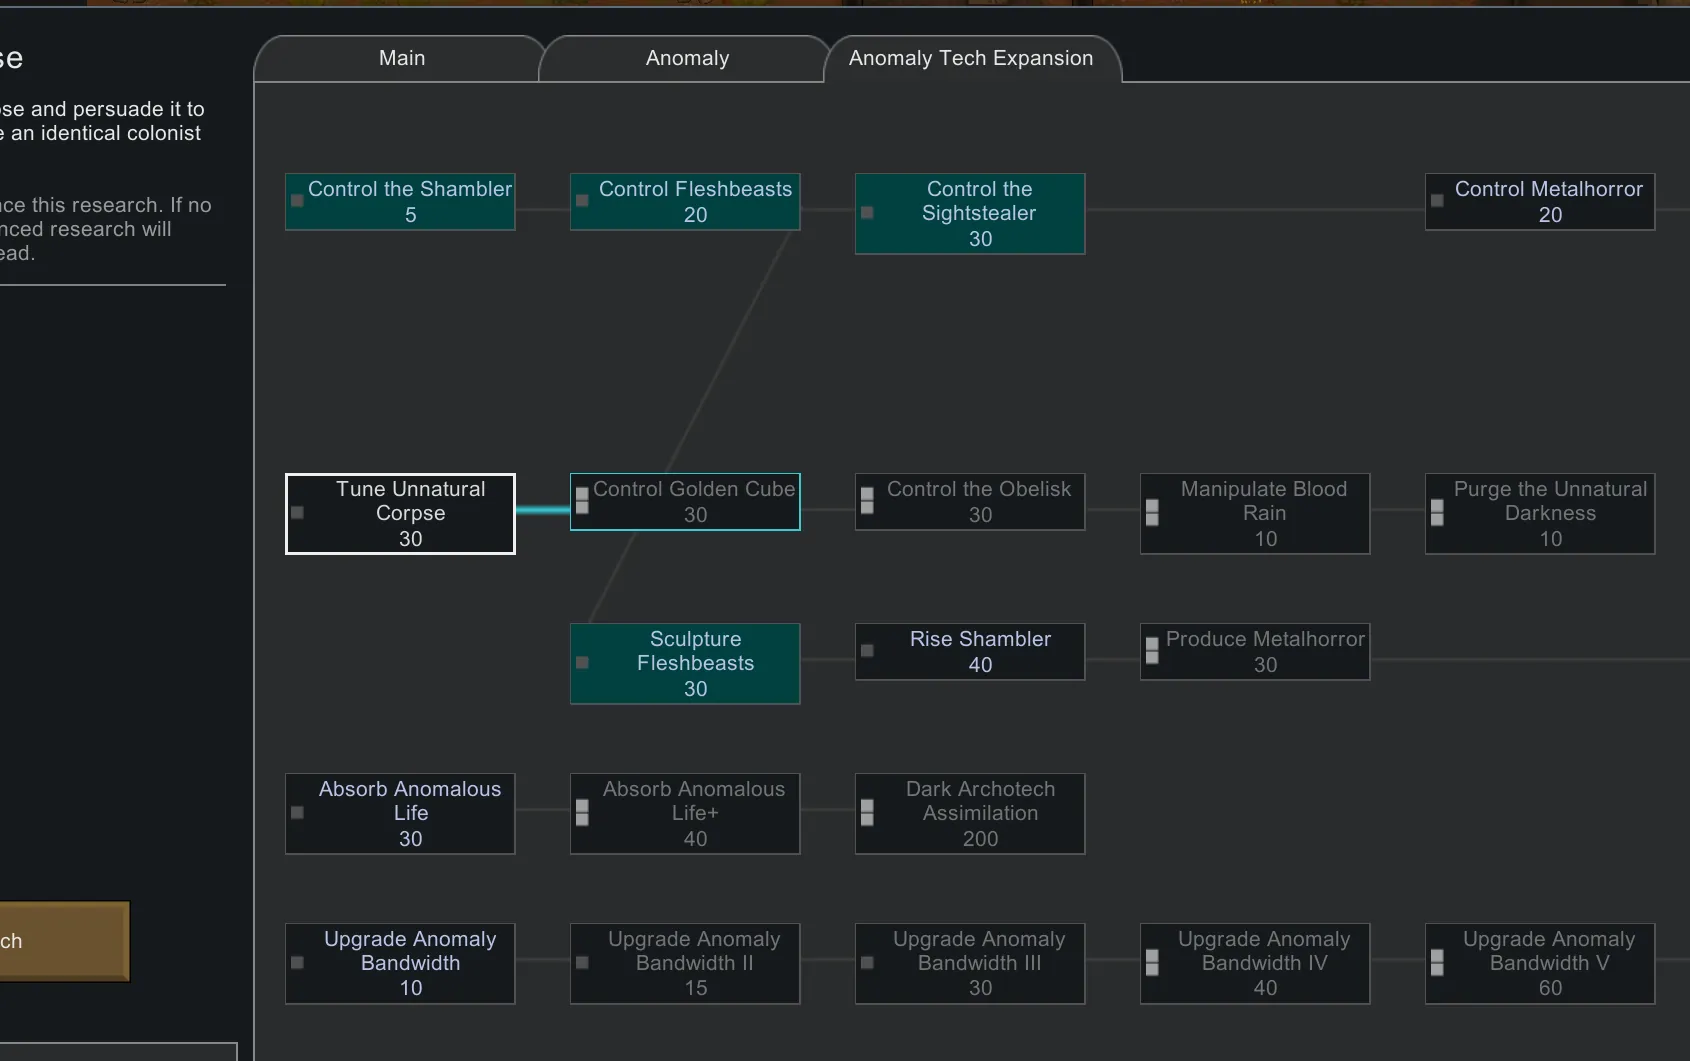The height and width of the screenshot is (1061, 1690).
Task: Click the stacked icon on Upgrade Anomaly Bandwidth V
Action: pos(1437,962)
